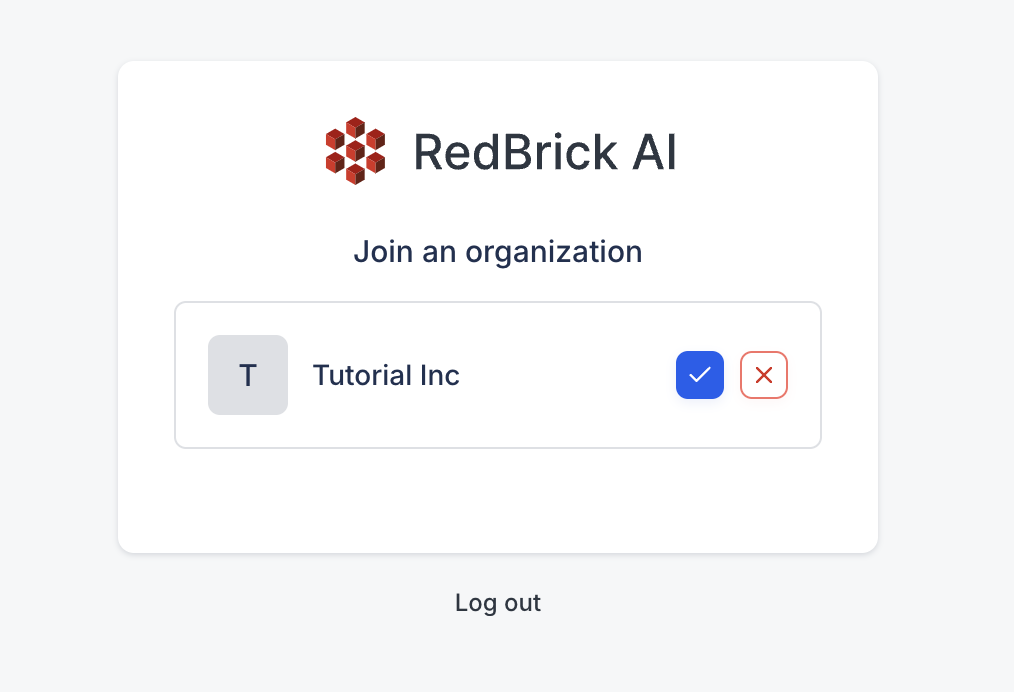
Task: Click the red outlined X button
Action: click(764, 375)
